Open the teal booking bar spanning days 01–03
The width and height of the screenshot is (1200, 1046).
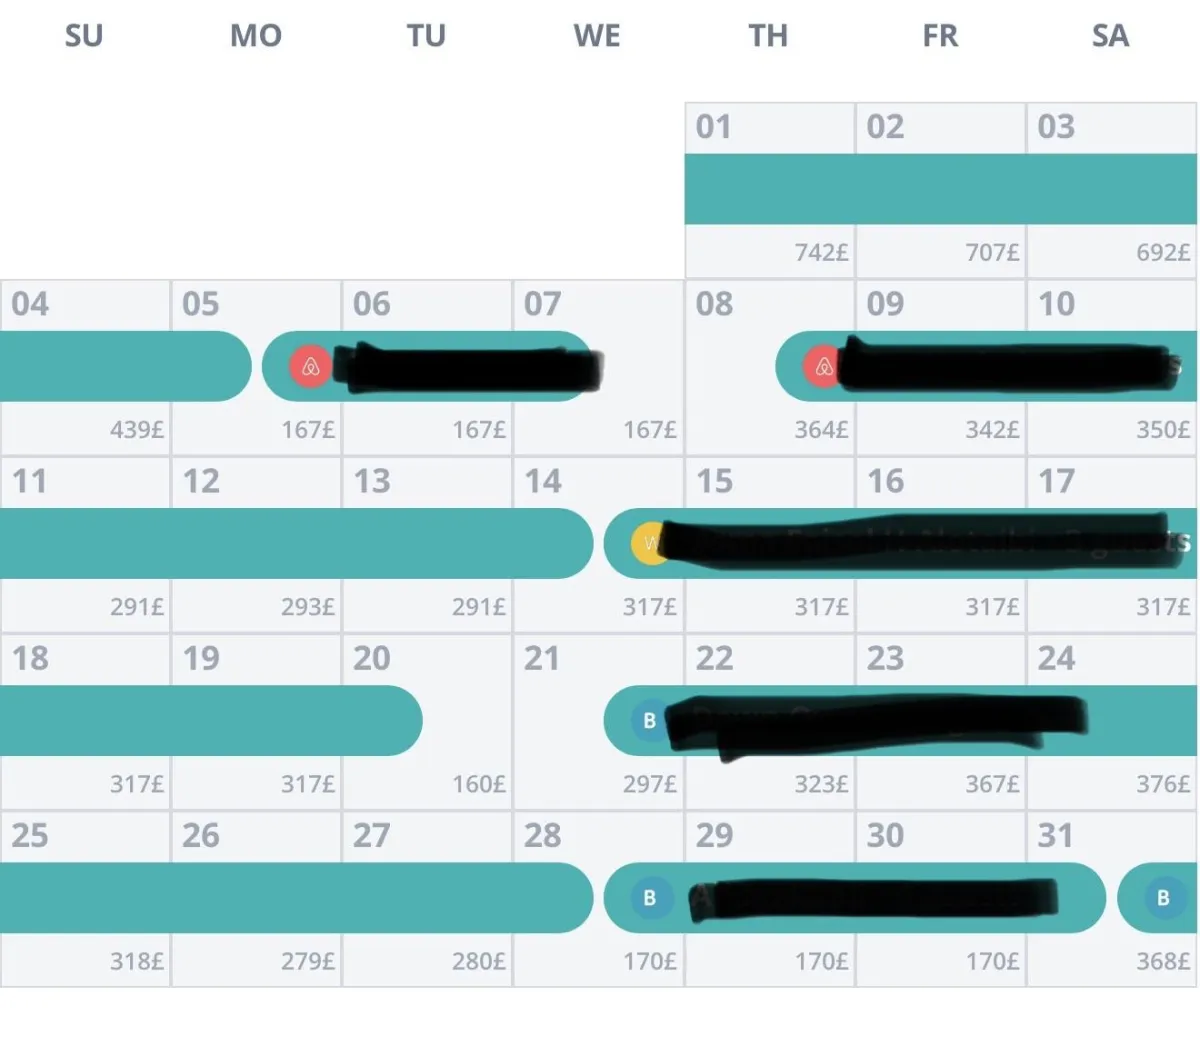click(x=940, y=189)
